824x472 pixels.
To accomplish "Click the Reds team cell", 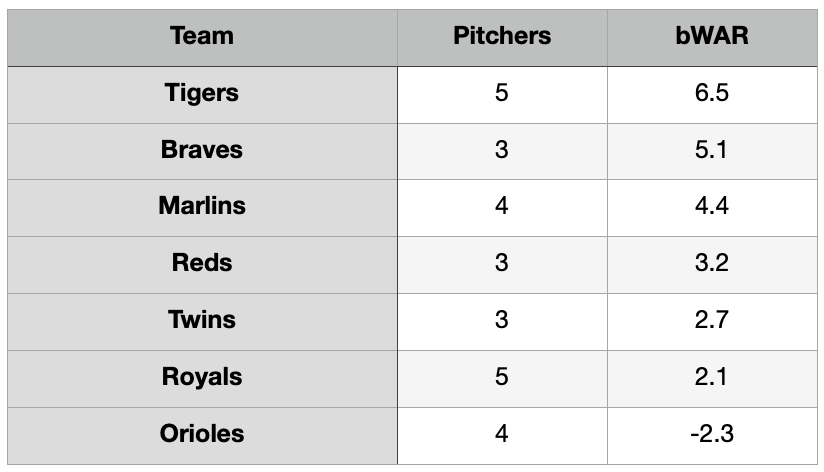I will tap(202, 263).
